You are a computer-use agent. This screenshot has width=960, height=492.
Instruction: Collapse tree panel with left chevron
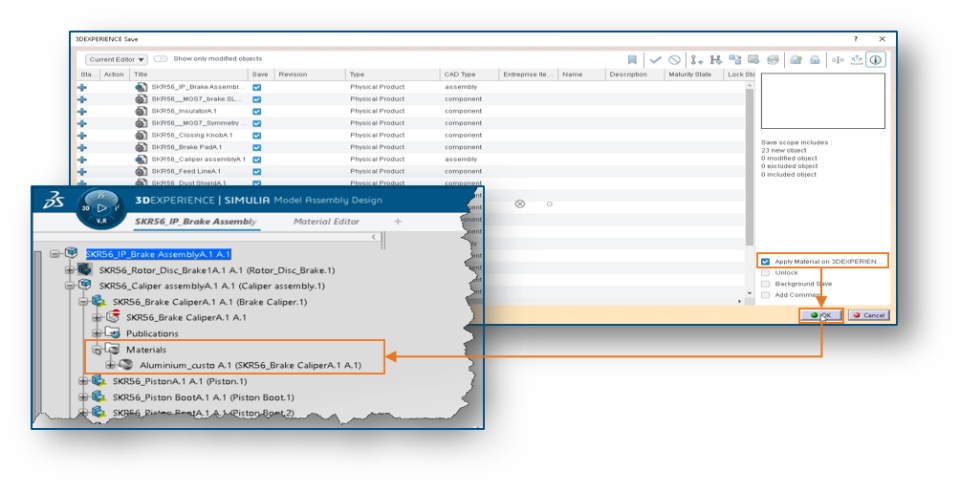click(374, 237)
